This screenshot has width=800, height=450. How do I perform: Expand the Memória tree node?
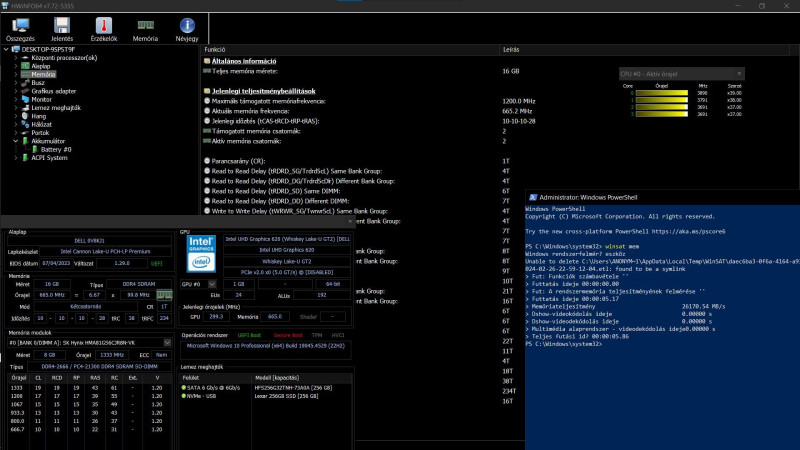tap(16, 74)
